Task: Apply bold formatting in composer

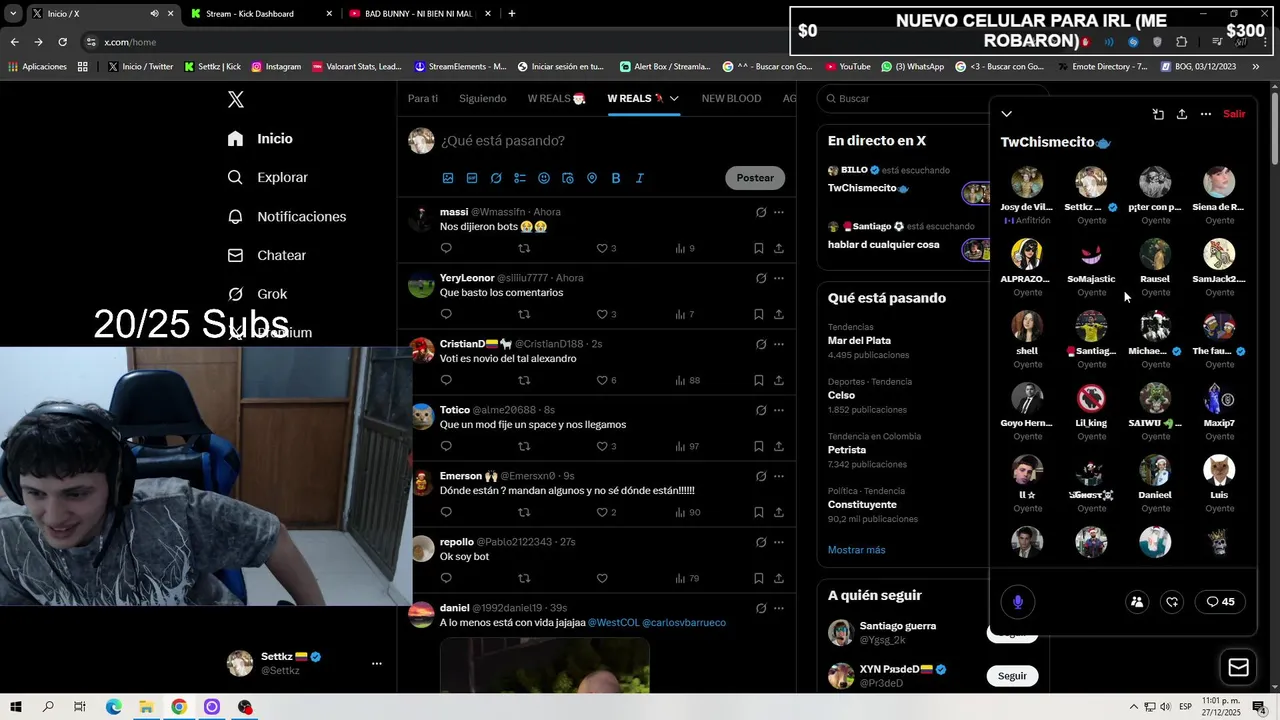Action: coord(616,178)
